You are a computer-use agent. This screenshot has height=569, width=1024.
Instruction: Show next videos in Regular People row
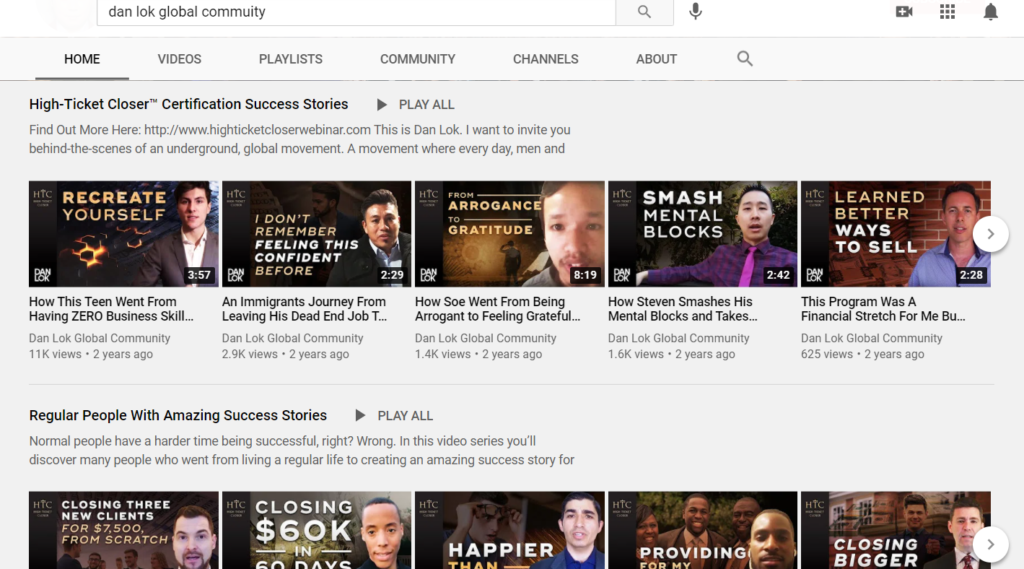(990, 544)
